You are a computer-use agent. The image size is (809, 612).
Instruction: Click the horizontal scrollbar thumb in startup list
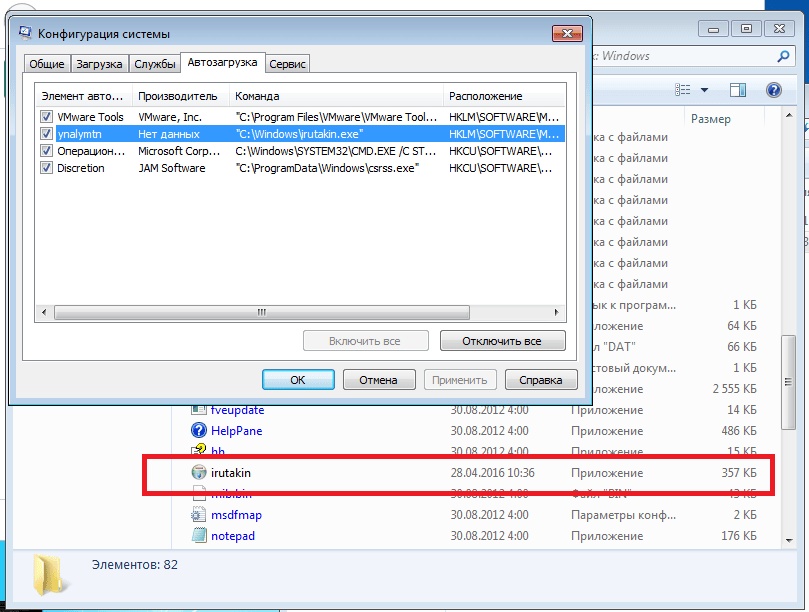point(262,312)
